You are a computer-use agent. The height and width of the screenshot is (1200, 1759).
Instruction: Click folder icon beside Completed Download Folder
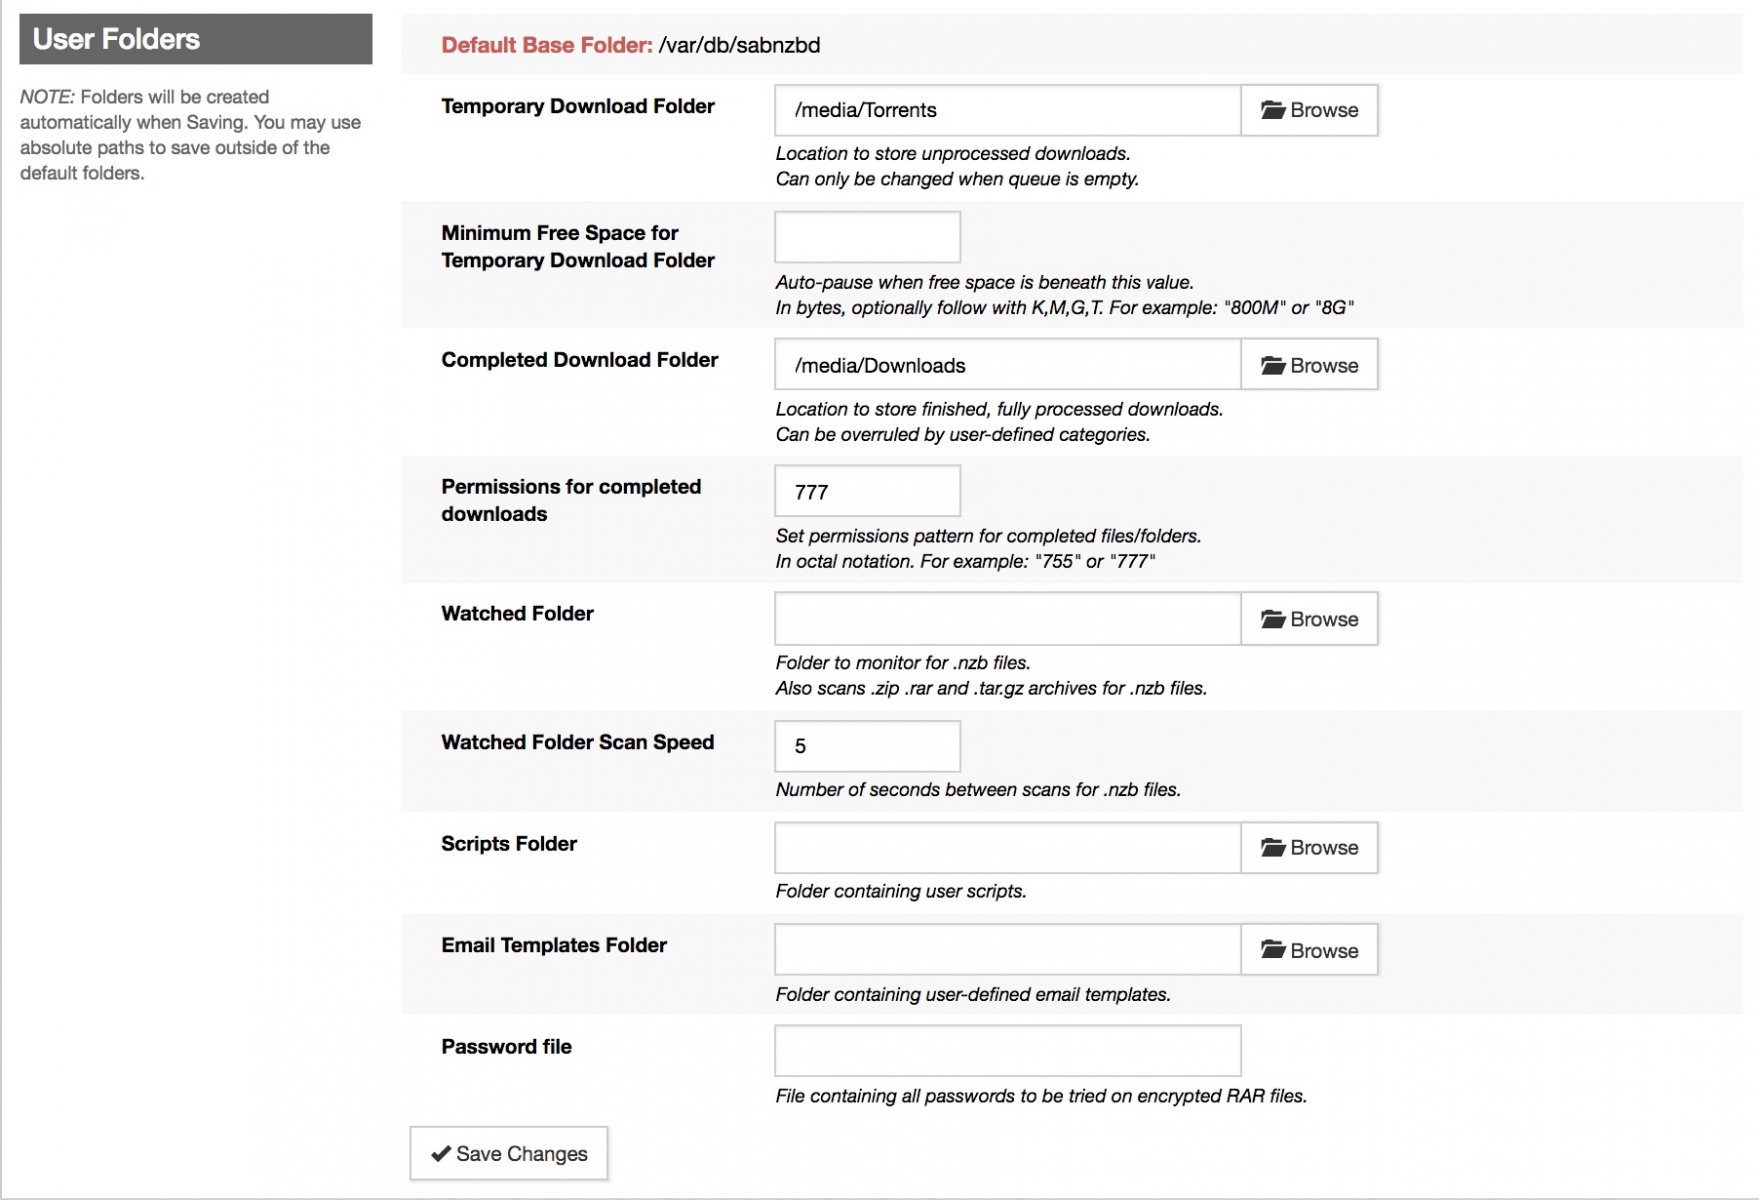[1272, 366]
